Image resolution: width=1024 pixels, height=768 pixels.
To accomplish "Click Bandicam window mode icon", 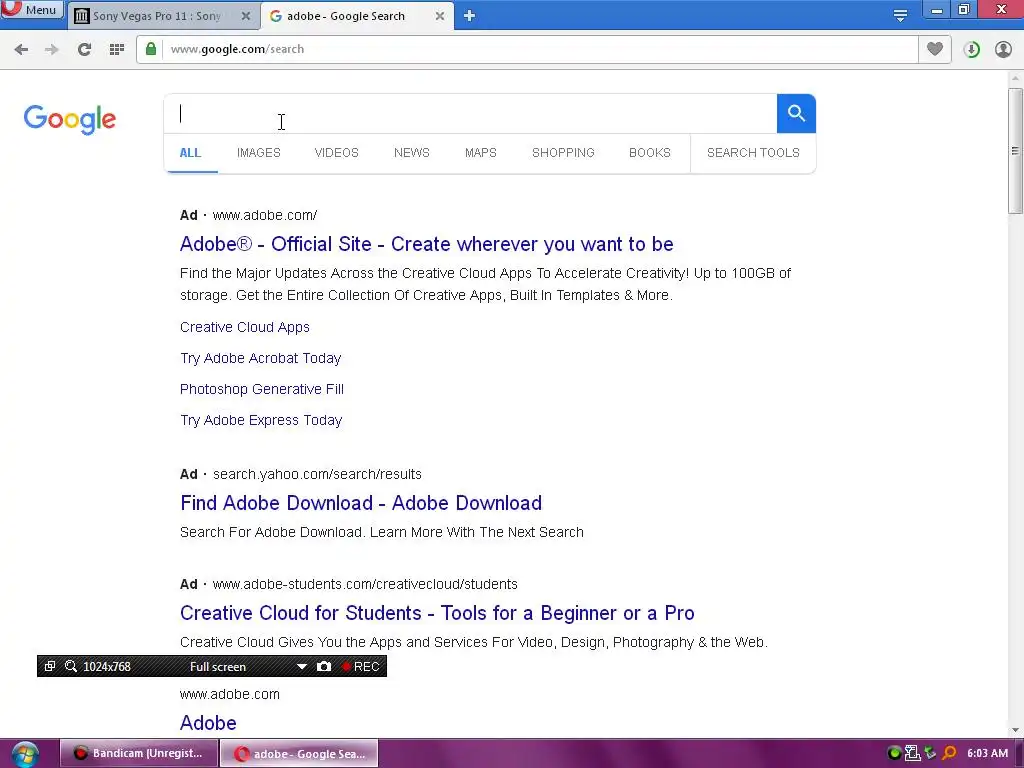I will pos(50,666).
